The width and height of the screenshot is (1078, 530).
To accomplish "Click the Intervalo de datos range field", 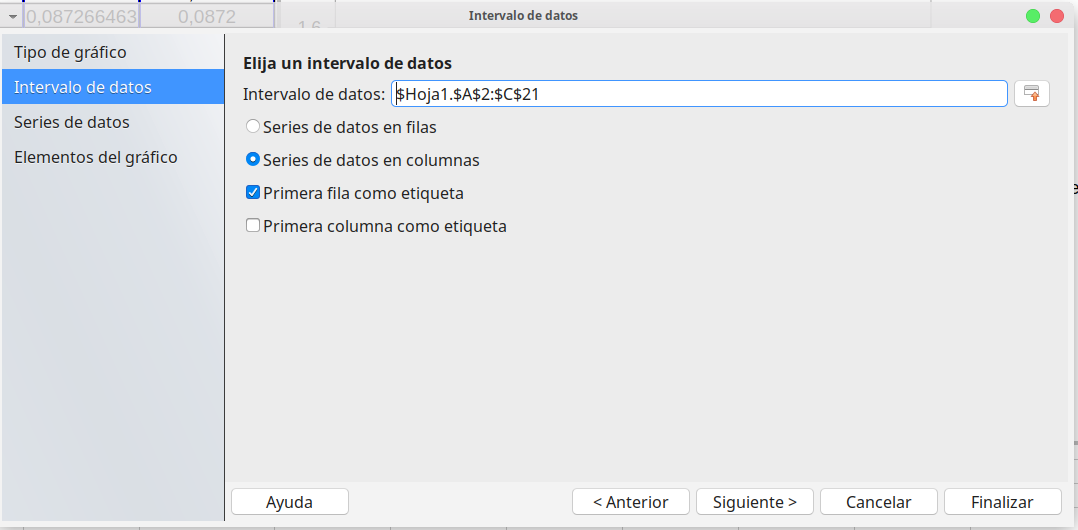I will (699, 93).
